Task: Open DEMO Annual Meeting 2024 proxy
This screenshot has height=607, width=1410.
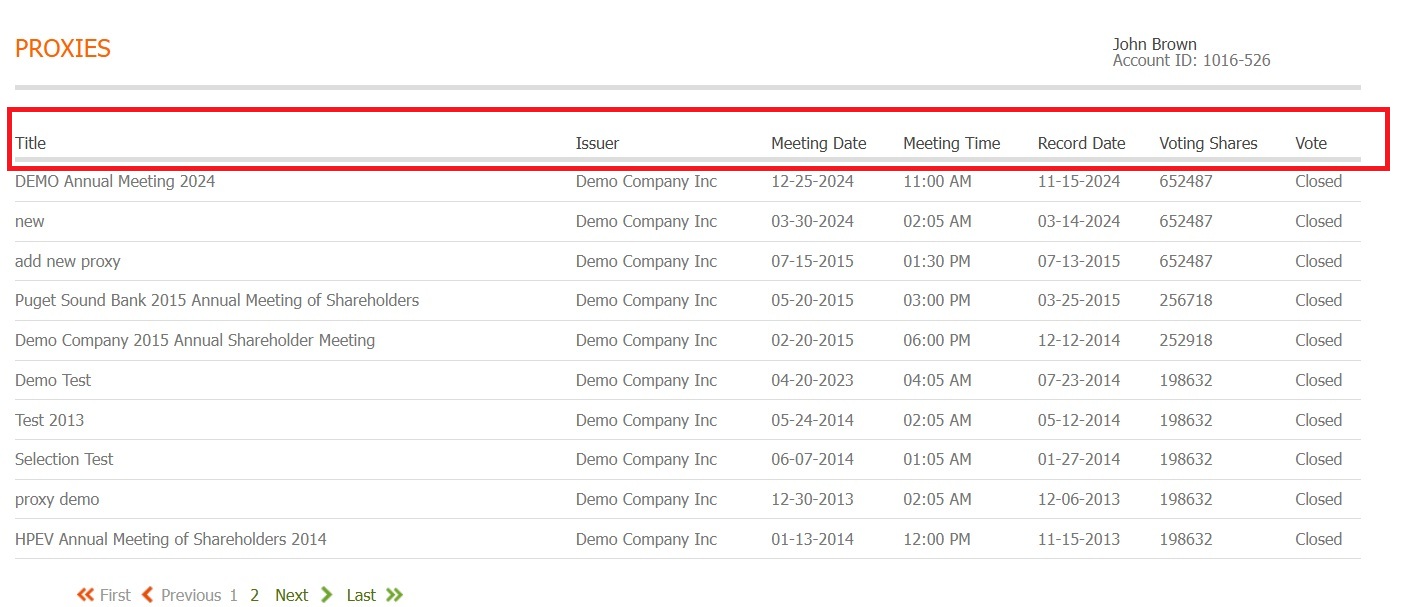Action: 115,182
